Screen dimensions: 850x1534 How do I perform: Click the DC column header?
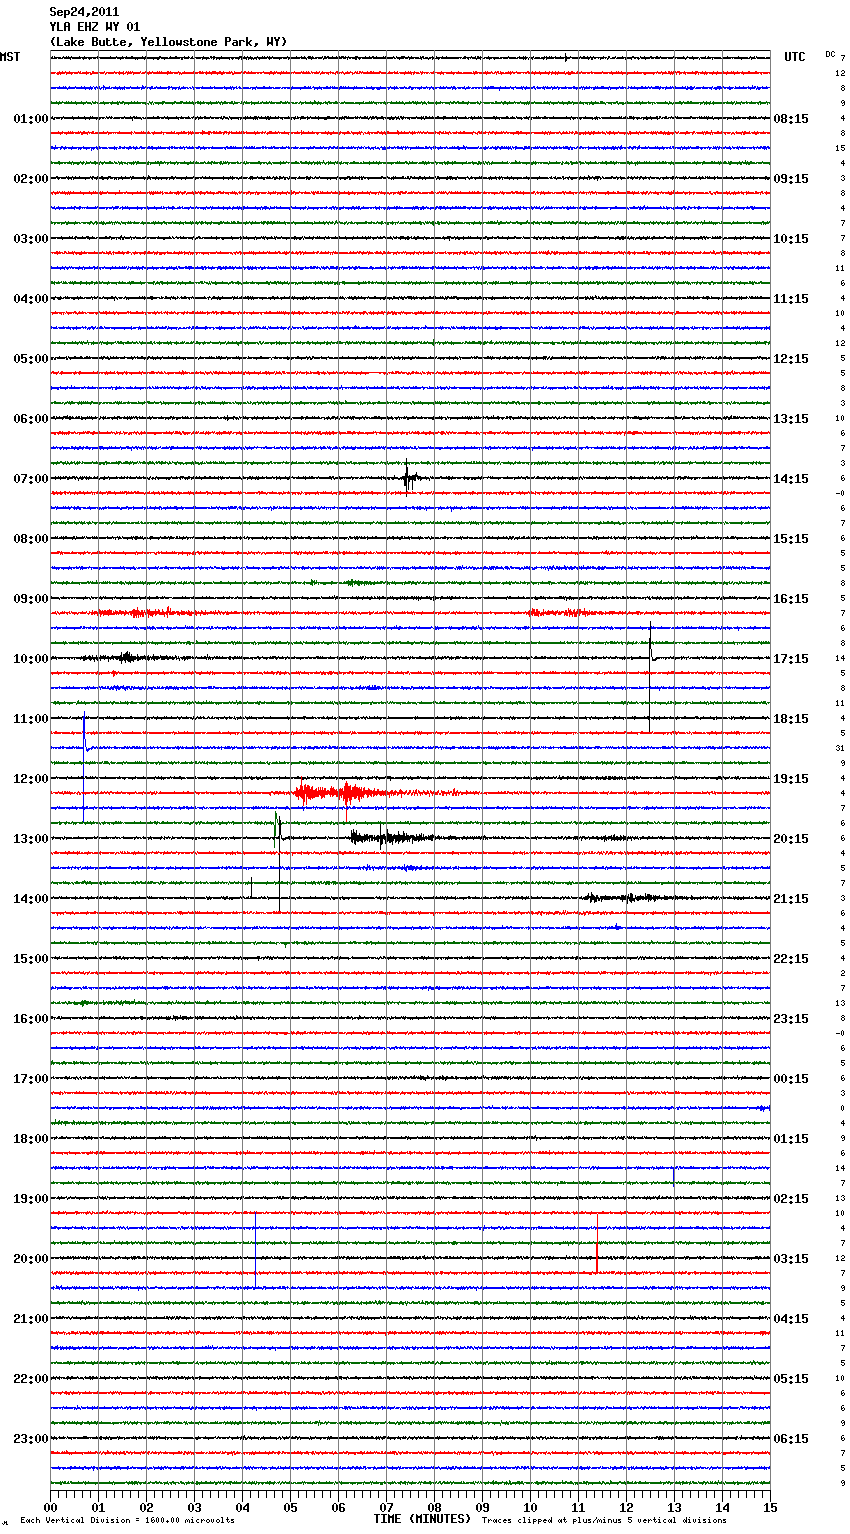pyautogui.click(x=830, y=53)
